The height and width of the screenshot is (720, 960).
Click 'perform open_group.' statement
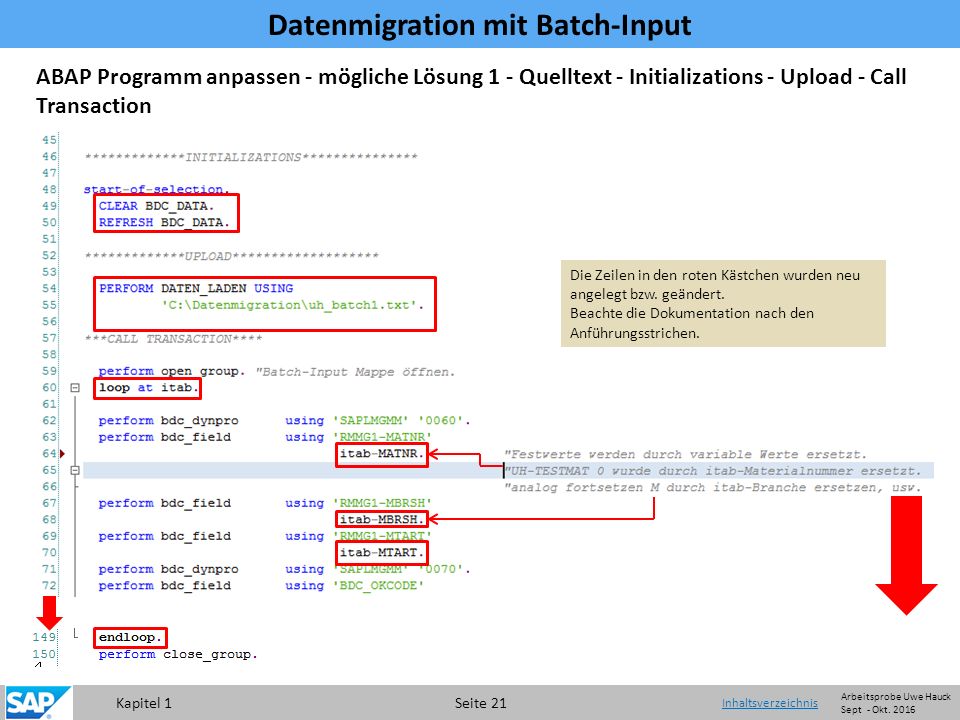point(172,371)
